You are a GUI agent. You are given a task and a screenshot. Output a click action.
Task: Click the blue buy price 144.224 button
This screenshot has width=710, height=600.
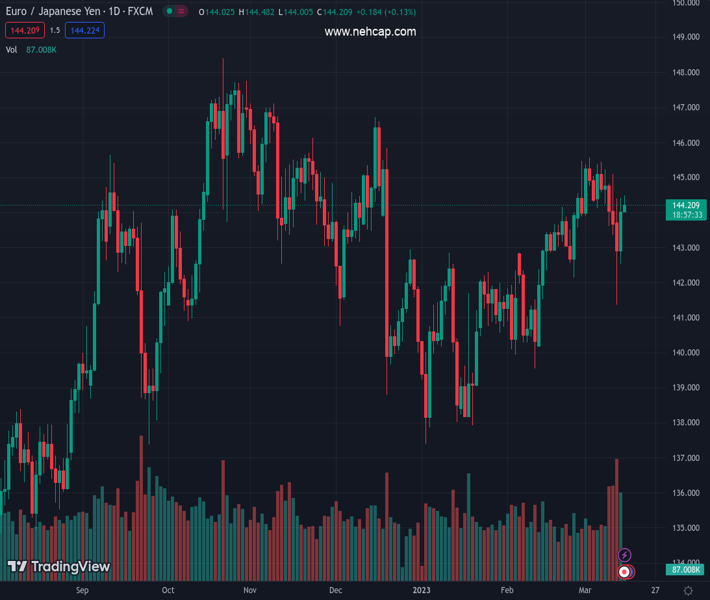[85, 31]
